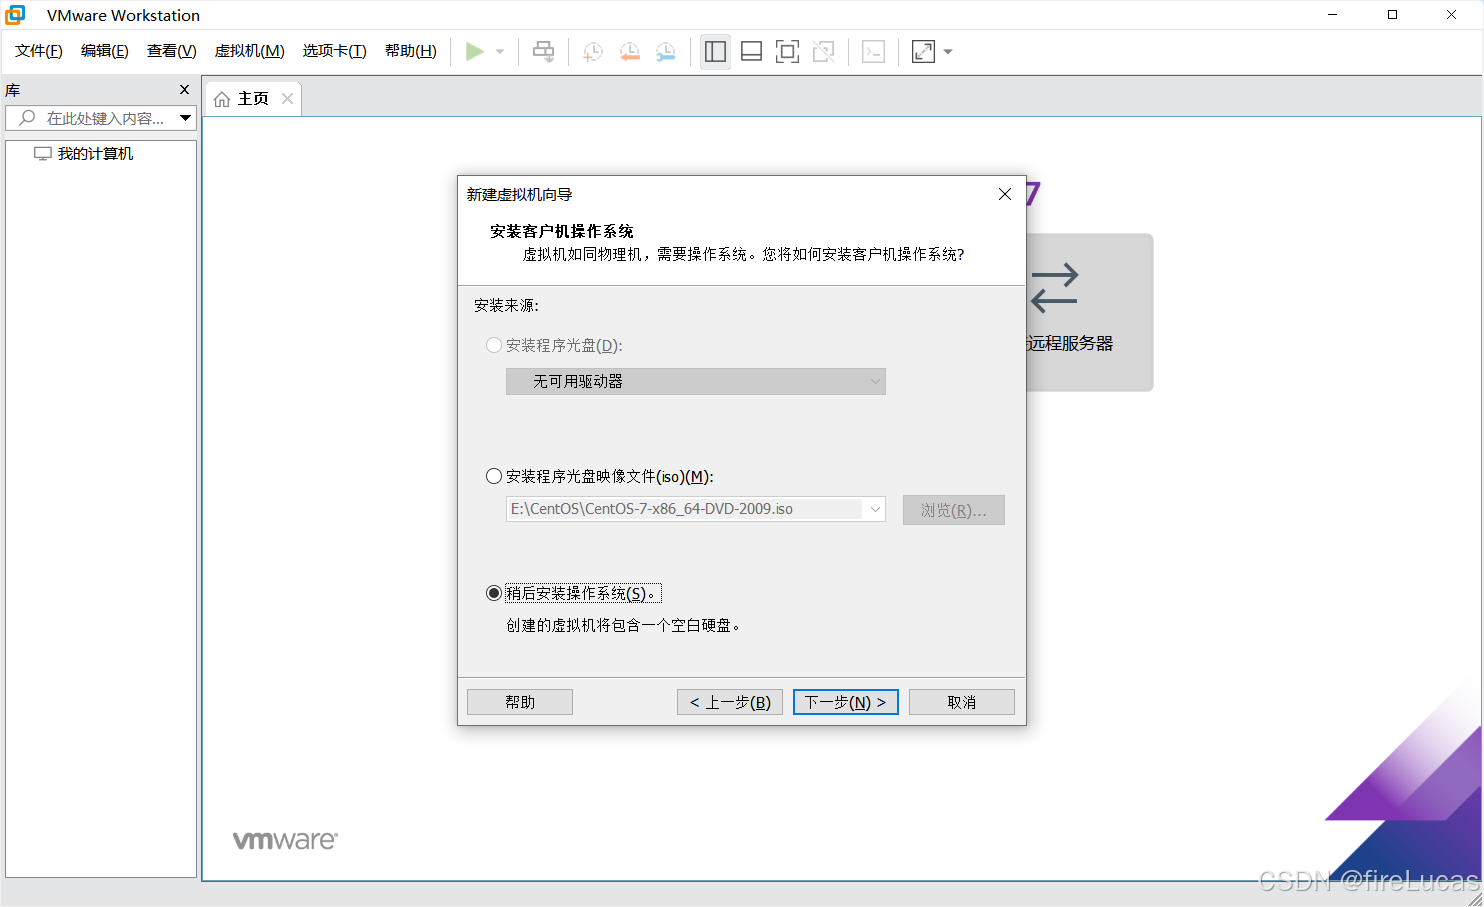Open the 选项卡(T) menu
Image resolution: width=1484 pixels, height=907 pixels.
335,51
